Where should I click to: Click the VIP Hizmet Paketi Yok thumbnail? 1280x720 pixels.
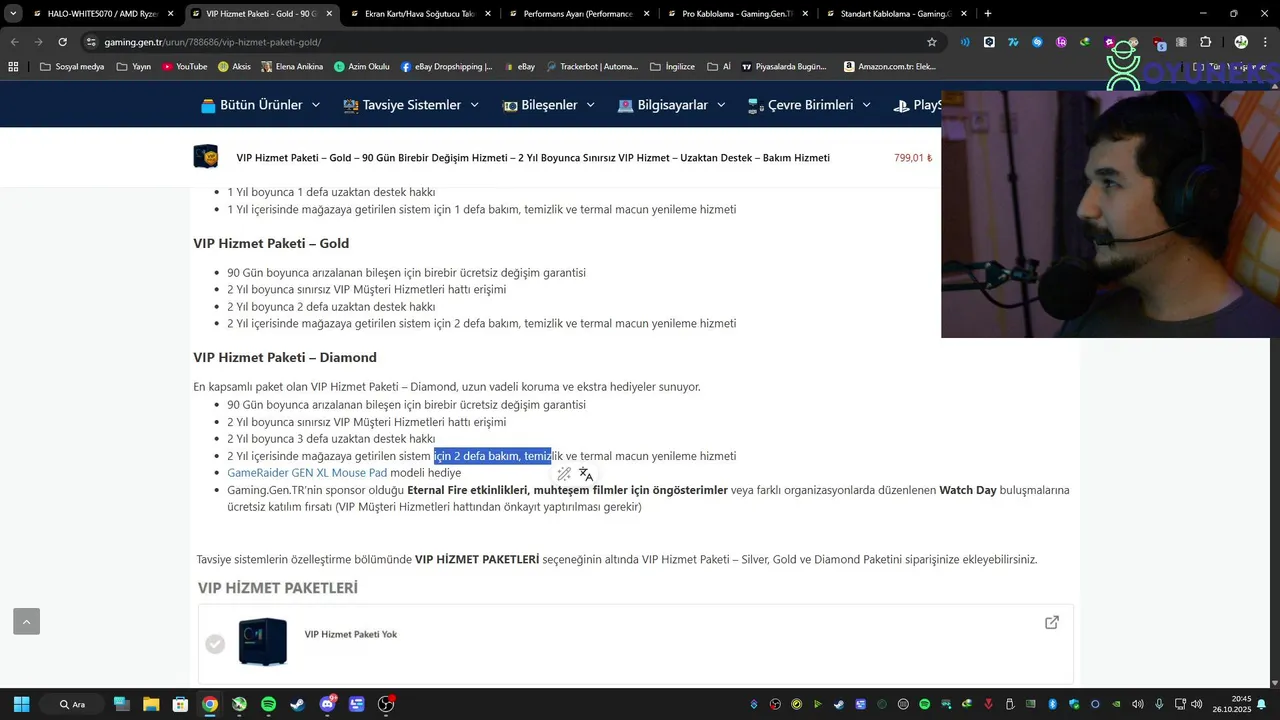[x=263, y=642]
